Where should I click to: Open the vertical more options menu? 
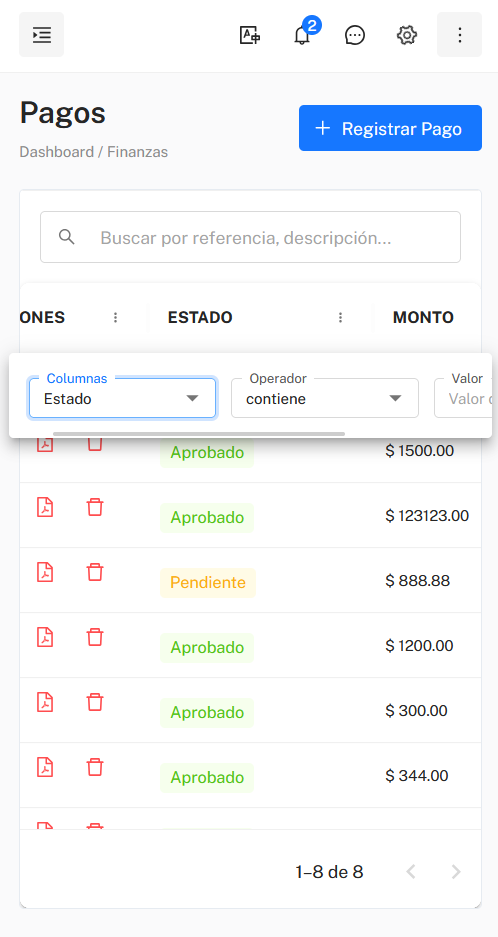(x=459, y=35)
